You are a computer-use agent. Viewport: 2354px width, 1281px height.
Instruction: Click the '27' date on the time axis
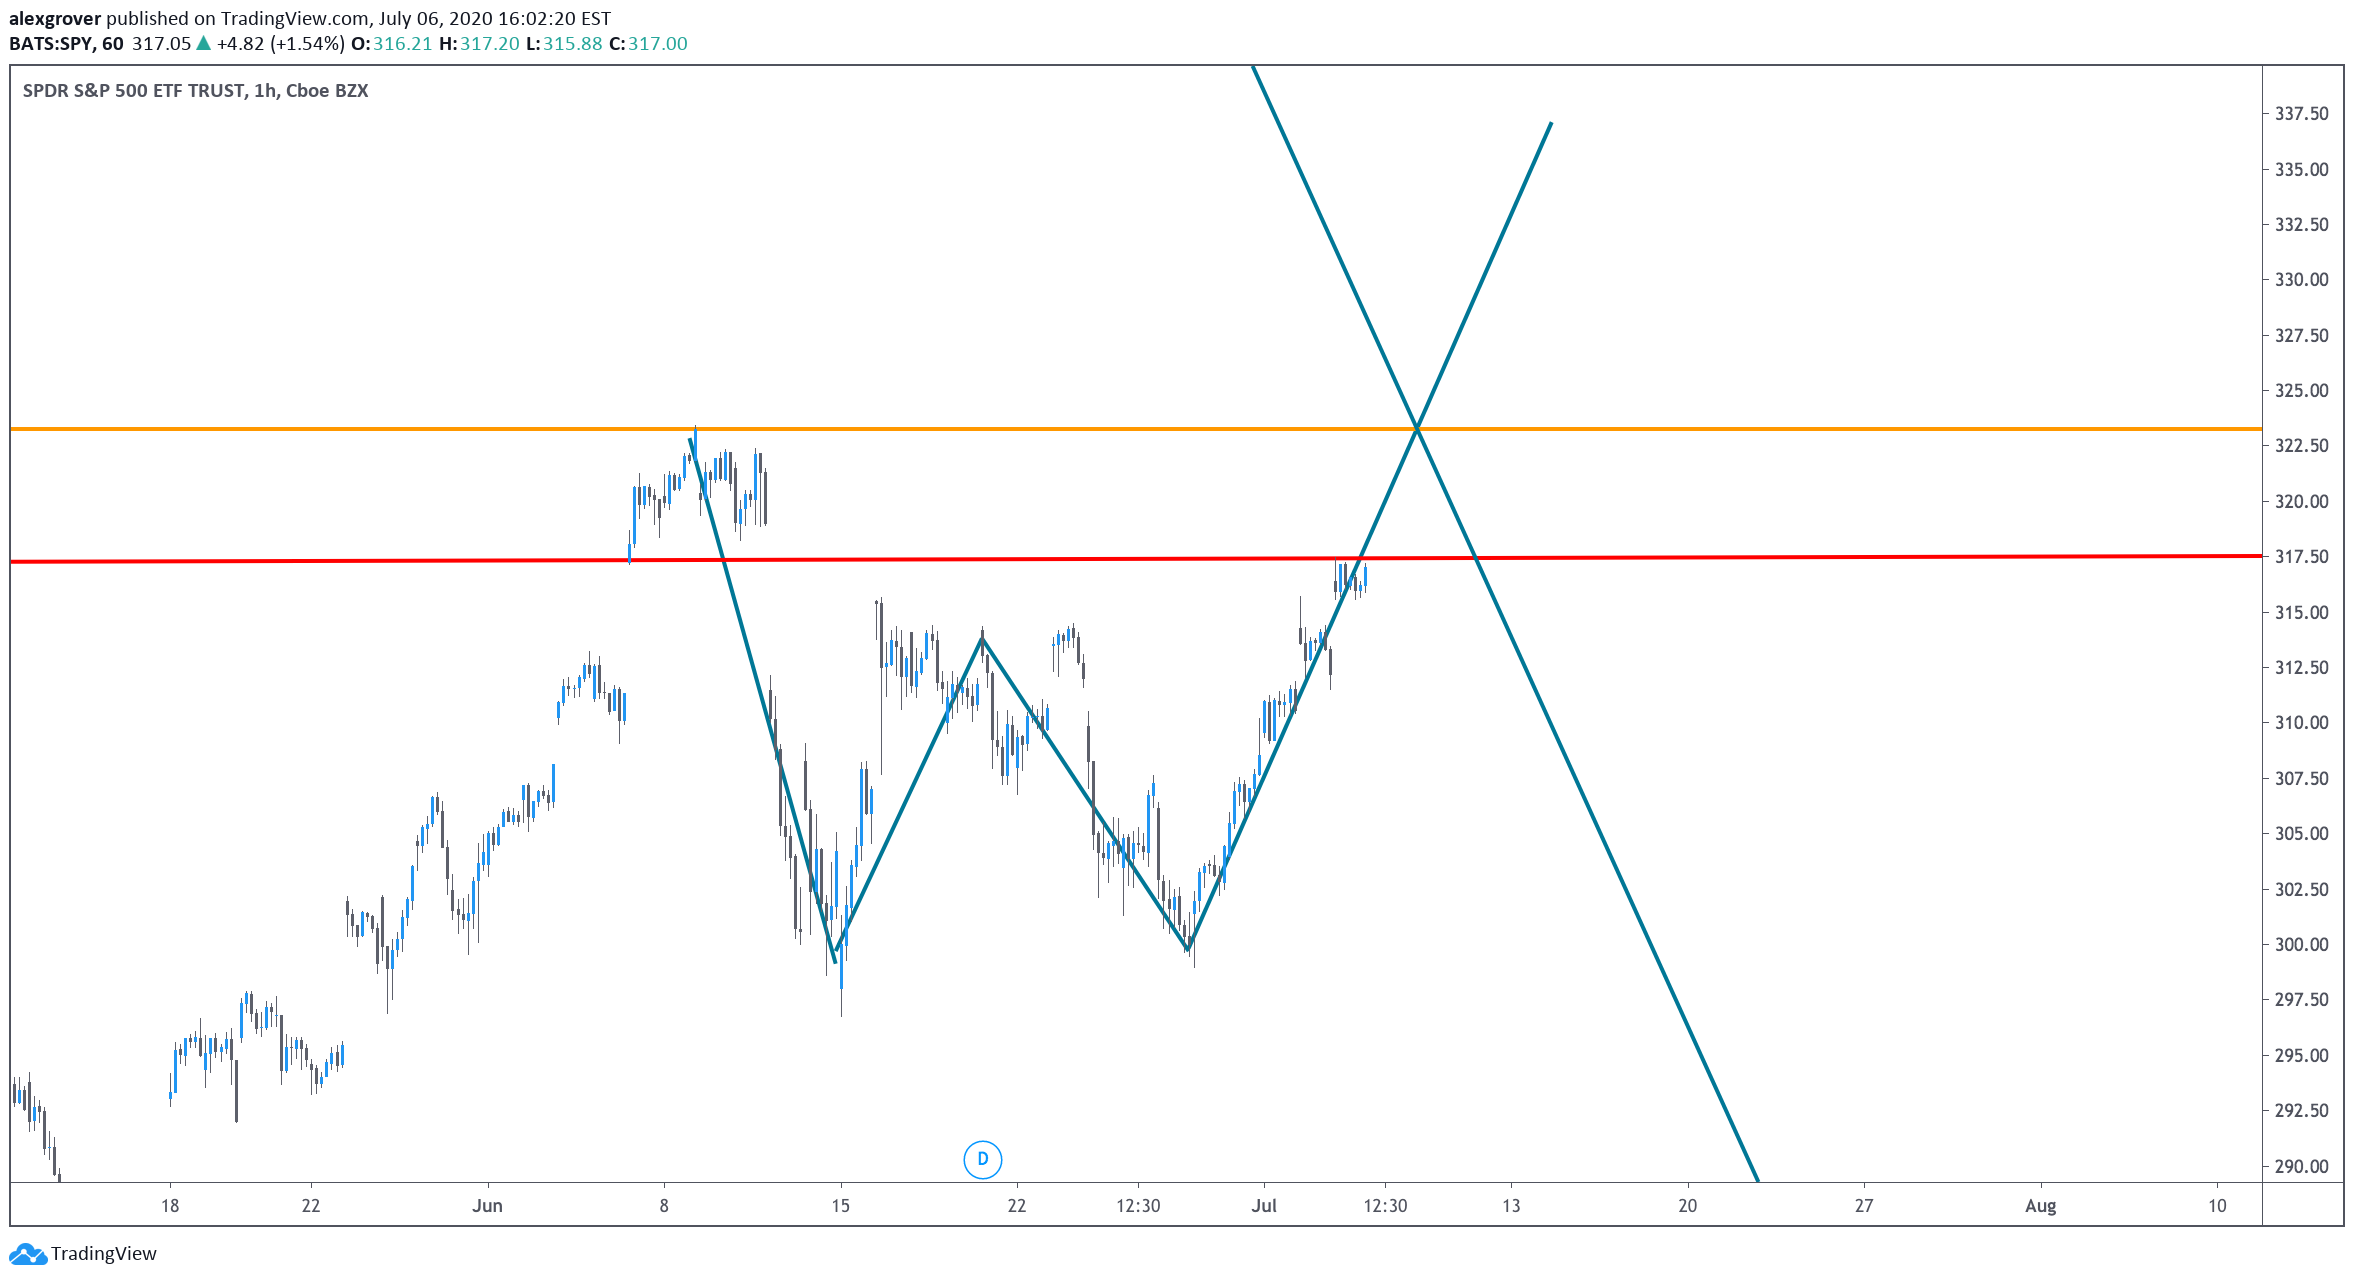[x=1864, y=1205]
